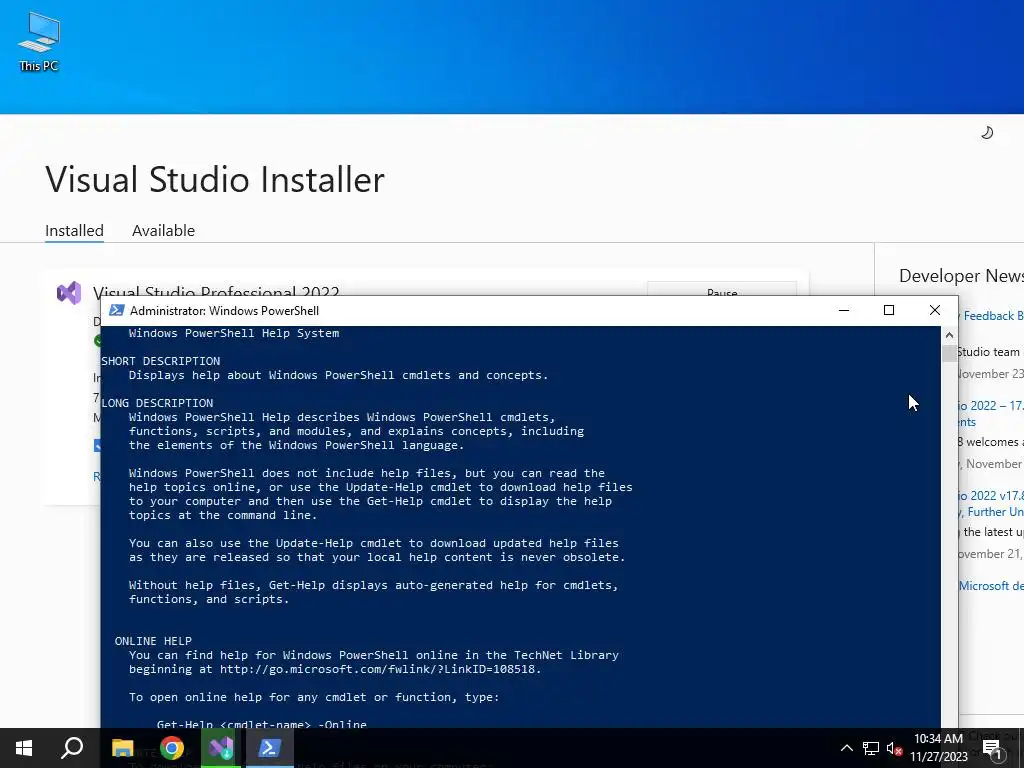1024x768 pixels.
Task: Click the 'SHORT DESCRIPTION' heading in PowerShell
Action: 161,361
